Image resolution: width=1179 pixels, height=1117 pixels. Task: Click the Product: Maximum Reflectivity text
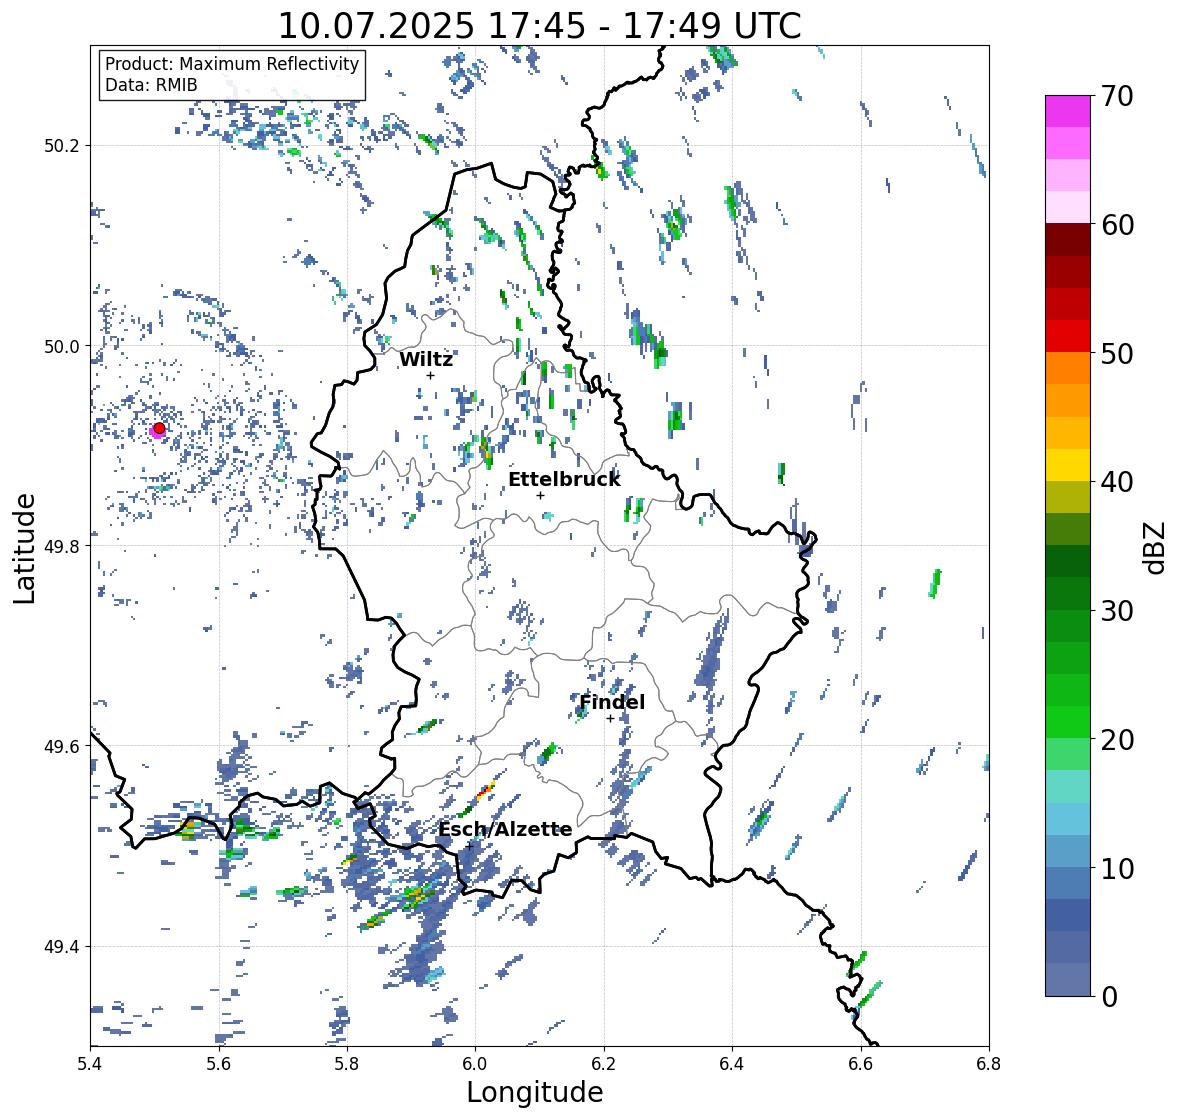click(x=232, y=64)
